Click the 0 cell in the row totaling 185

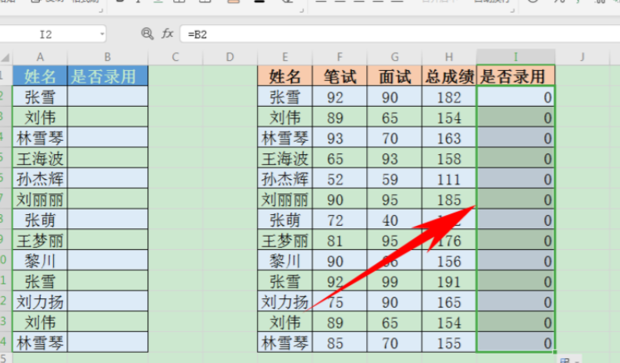coord(516,200)
